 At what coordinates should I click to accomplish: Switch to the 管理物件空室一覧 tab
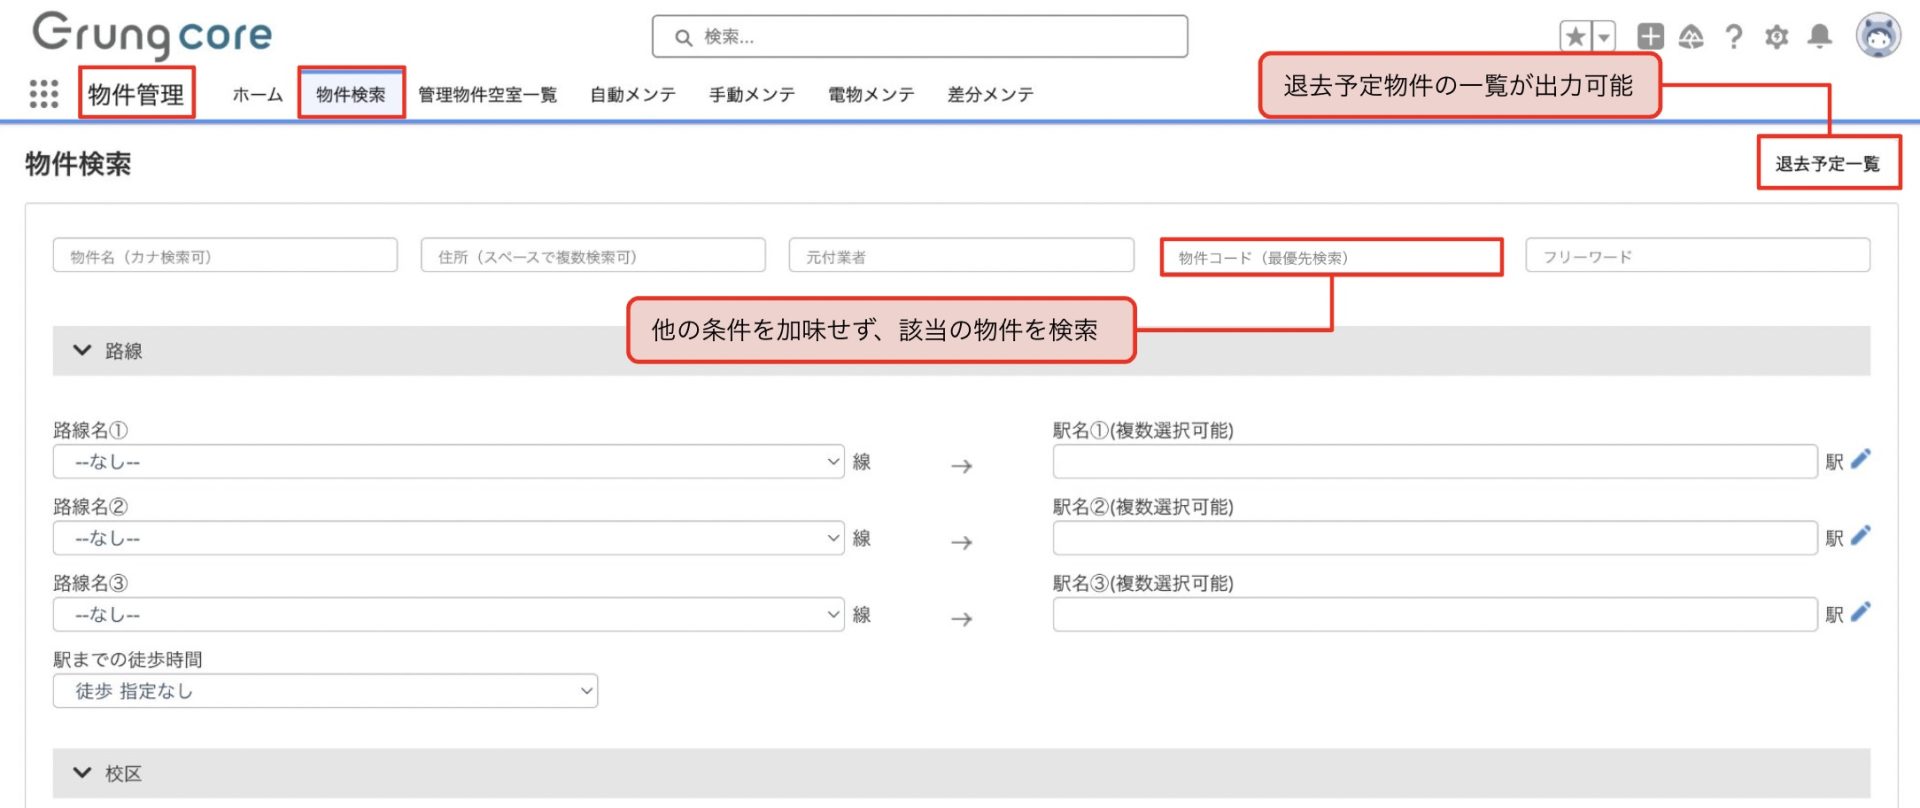pos(487,94)
